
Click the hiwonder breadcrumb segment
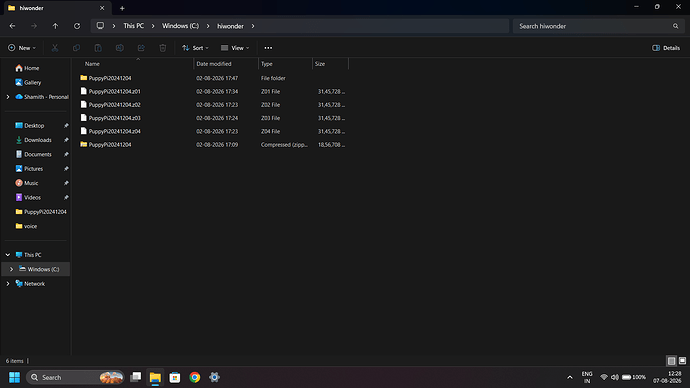[x=230, y=26]
